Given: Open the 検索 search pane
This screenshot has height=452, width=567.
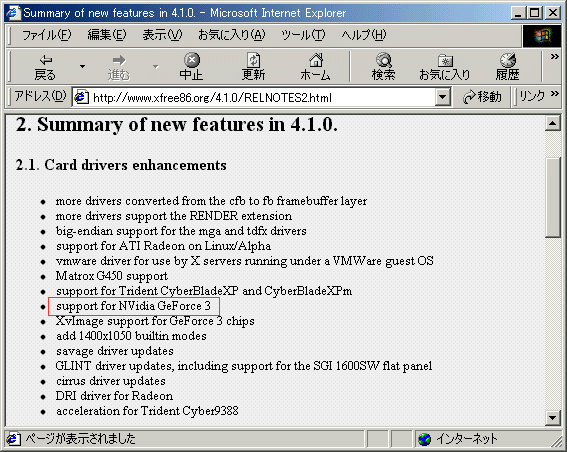Looking at the screenshot, I should coord(383,67).
